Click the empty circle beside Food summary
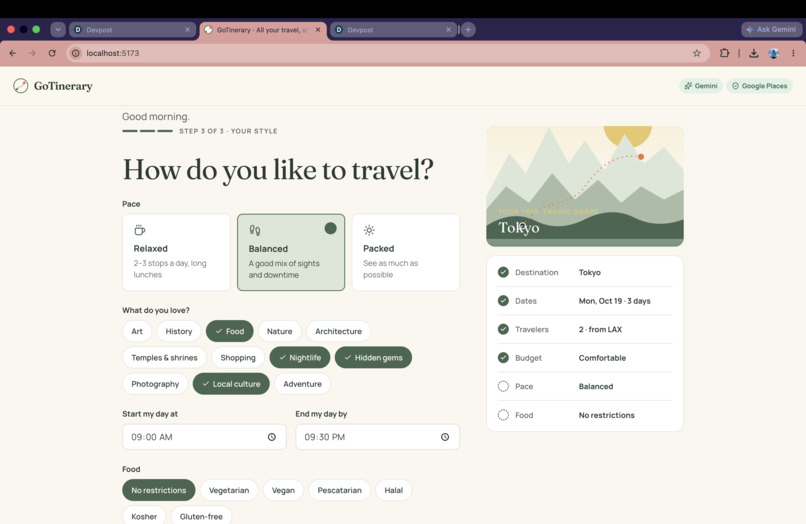 (503, 415)
